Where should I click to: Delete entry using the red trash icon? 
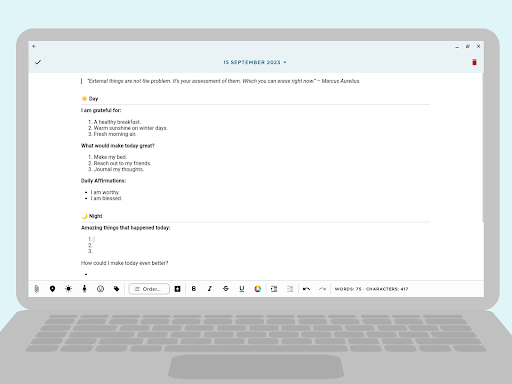pyautogui.click(x=474, y=62)
